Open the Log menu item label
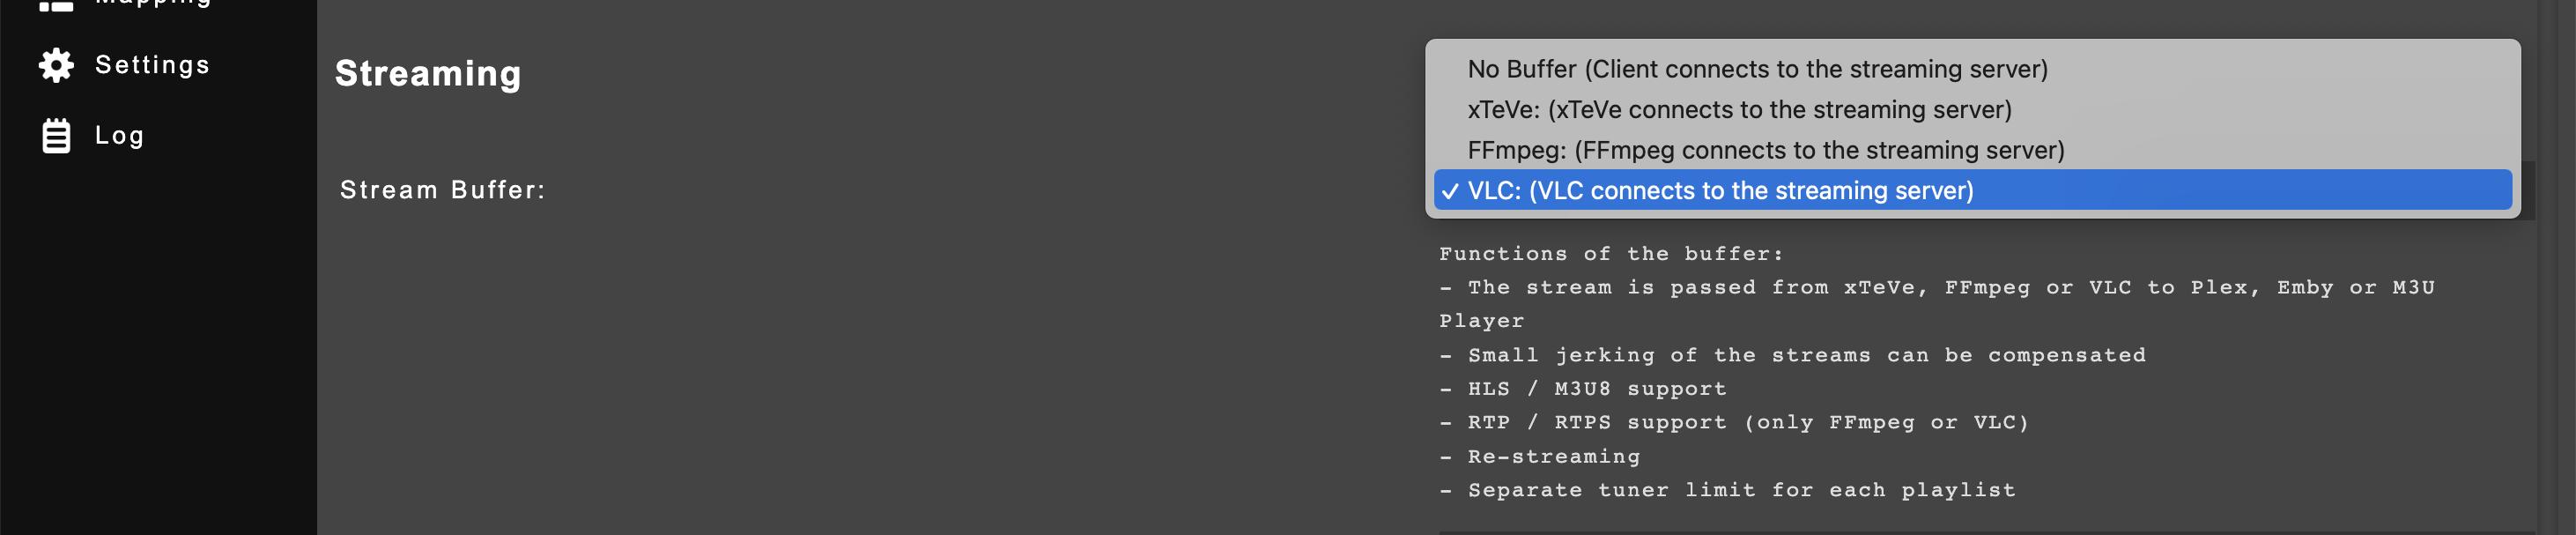This screenshot has height=535, width=2576. pyautogui.click(x=119, y=136)
